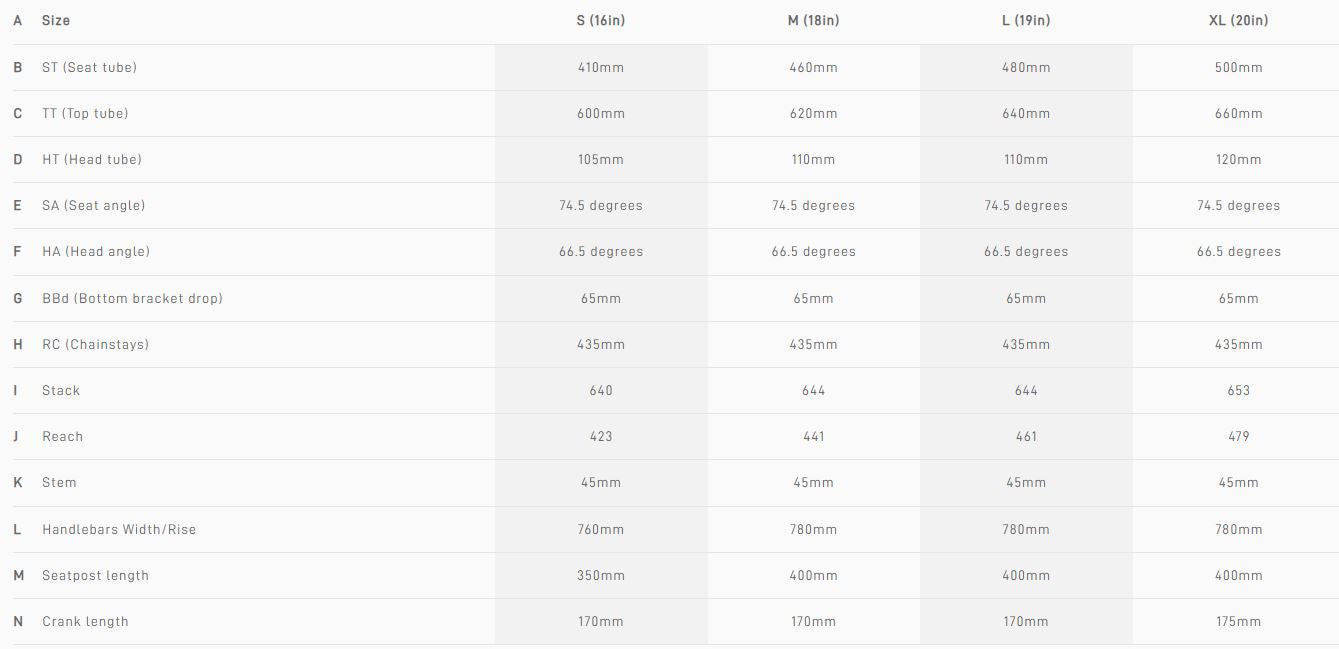Click the RC (Chainstays) row label

(x=95, y=345)
